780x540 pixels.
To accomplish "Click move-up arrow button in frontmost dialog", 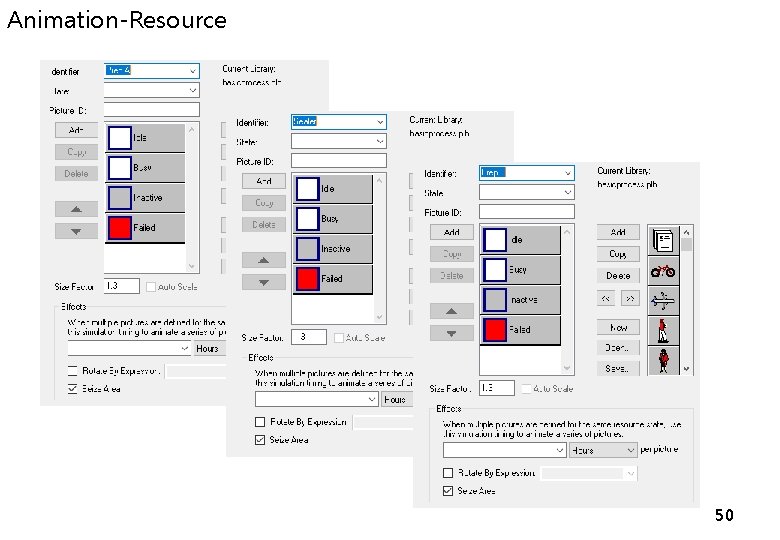I will 451,311.
